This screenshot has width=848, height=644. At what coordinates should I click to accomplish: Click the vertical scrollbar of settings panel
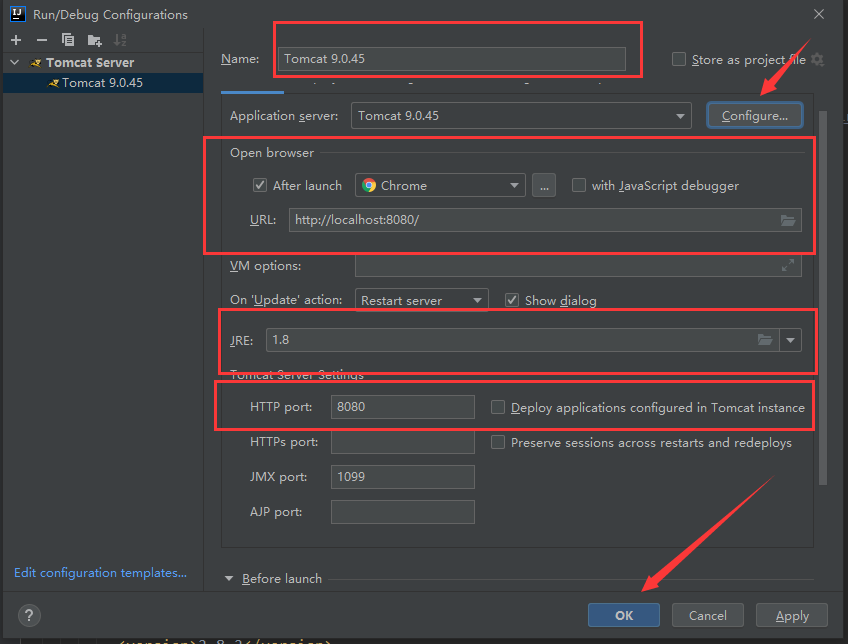point(823,297)
